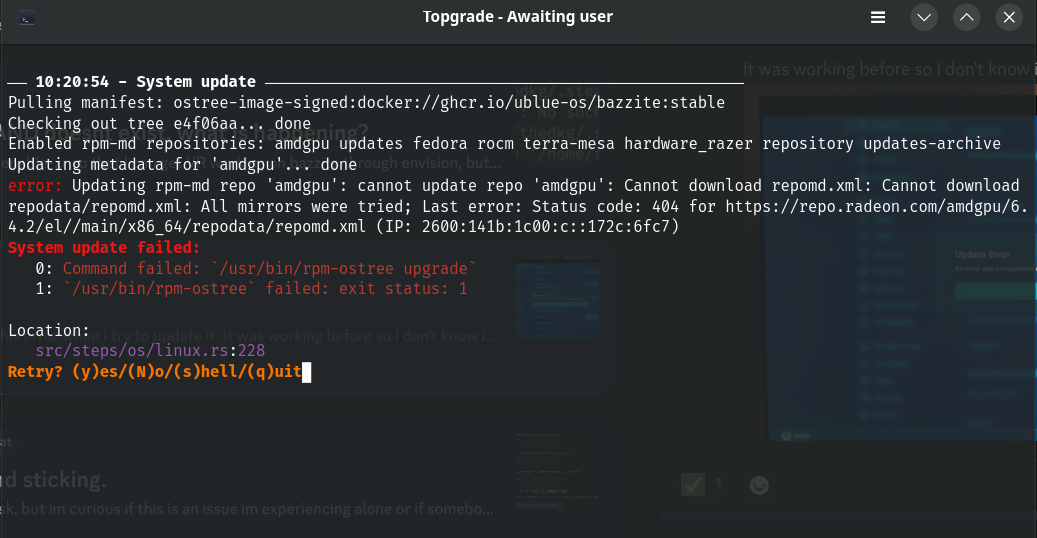Click the 'Pulling manifest' line

366,103
